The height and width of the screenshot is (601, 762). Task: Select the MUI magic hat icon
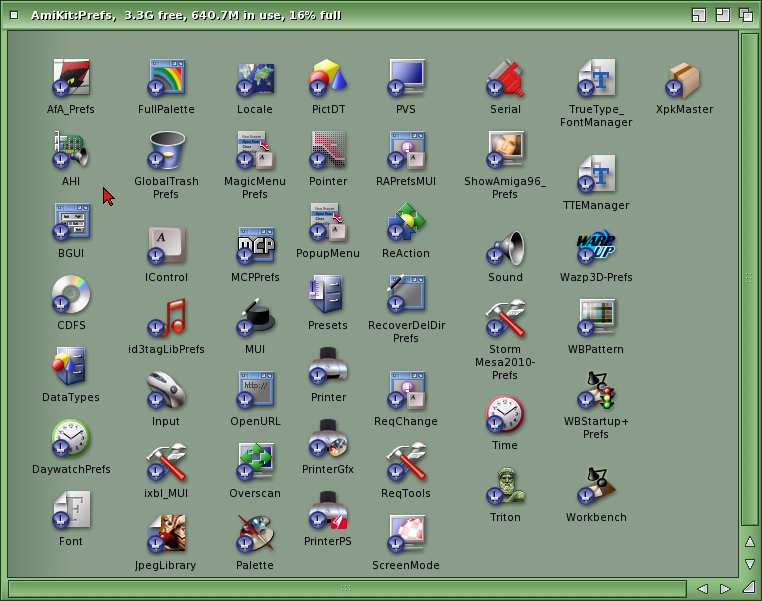coord(255,317)
